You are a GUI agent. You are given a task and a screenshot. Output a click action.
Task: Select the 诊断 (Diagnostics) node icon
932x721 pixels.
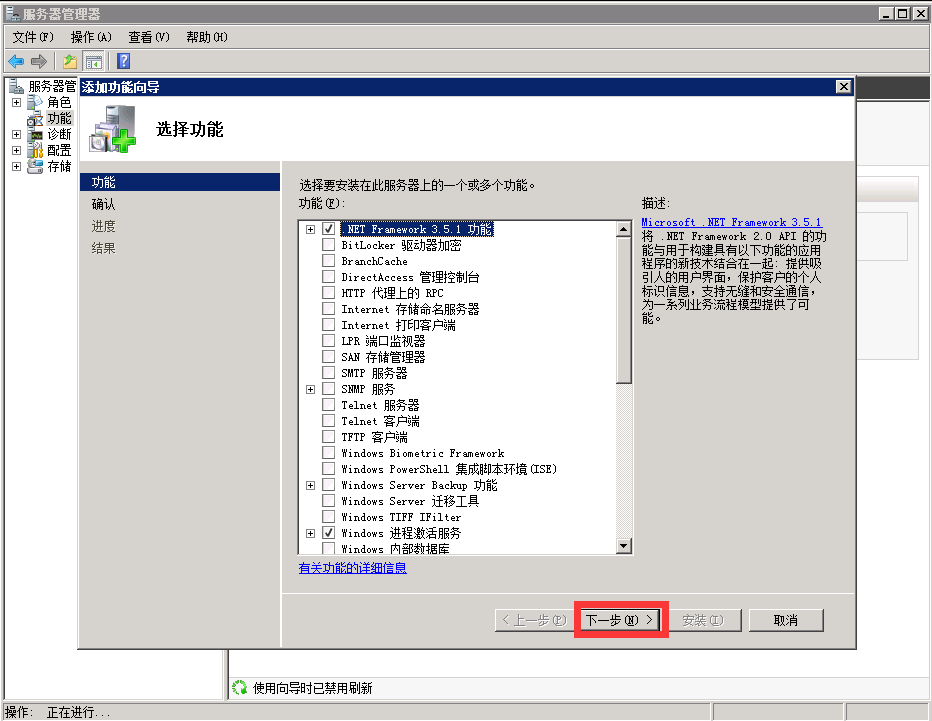[36, 134]
